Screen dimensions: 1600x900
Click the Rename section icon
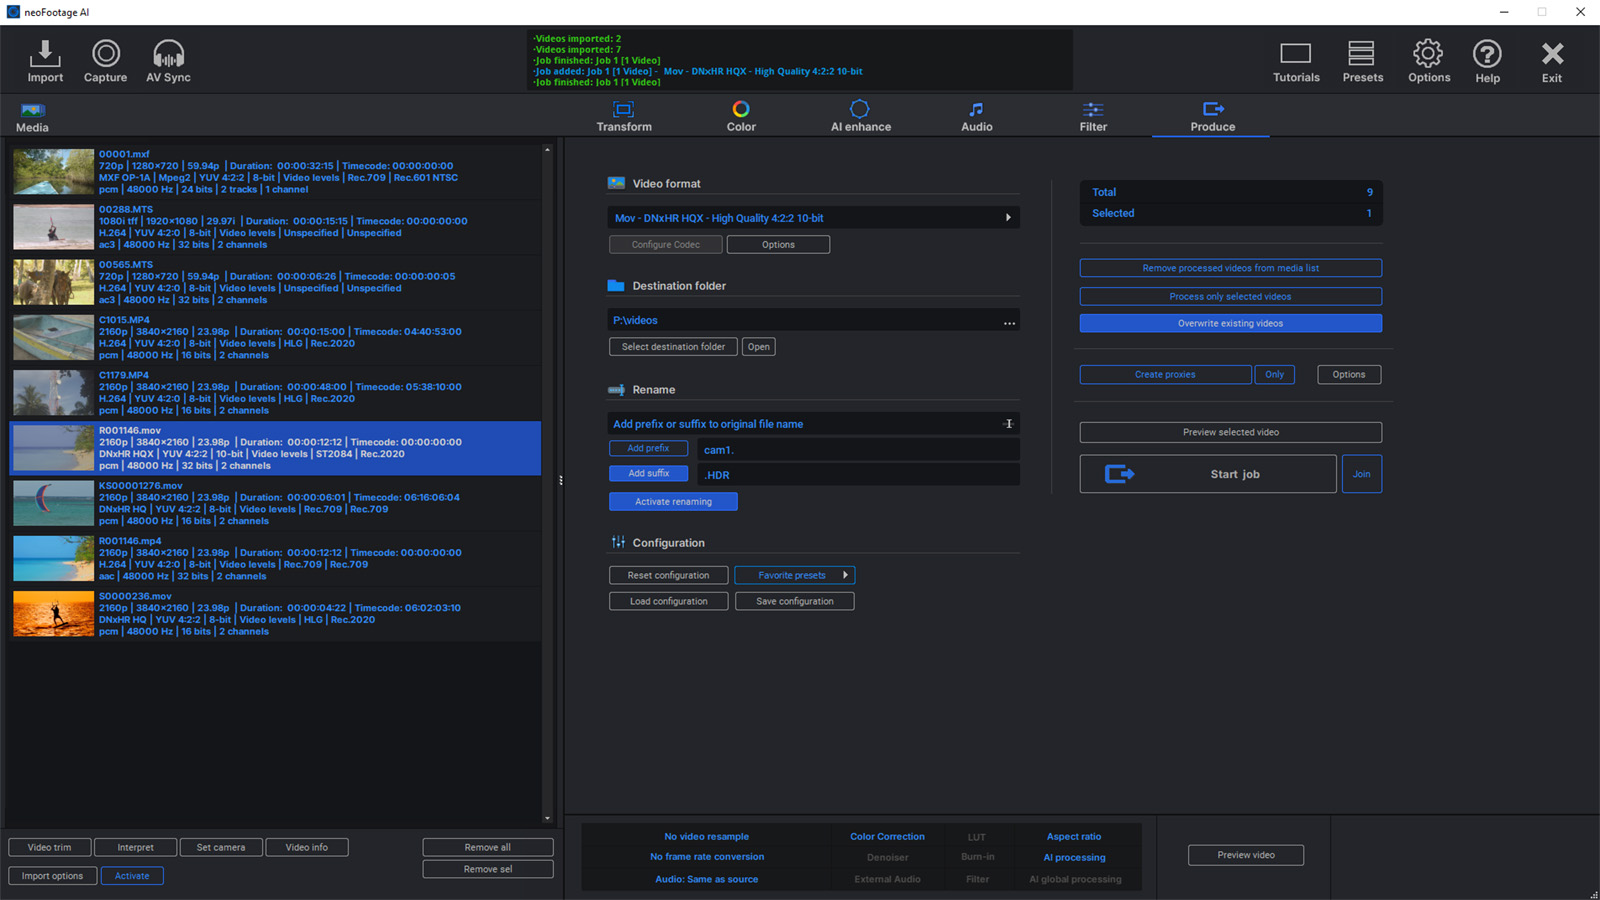click(616, 390)
